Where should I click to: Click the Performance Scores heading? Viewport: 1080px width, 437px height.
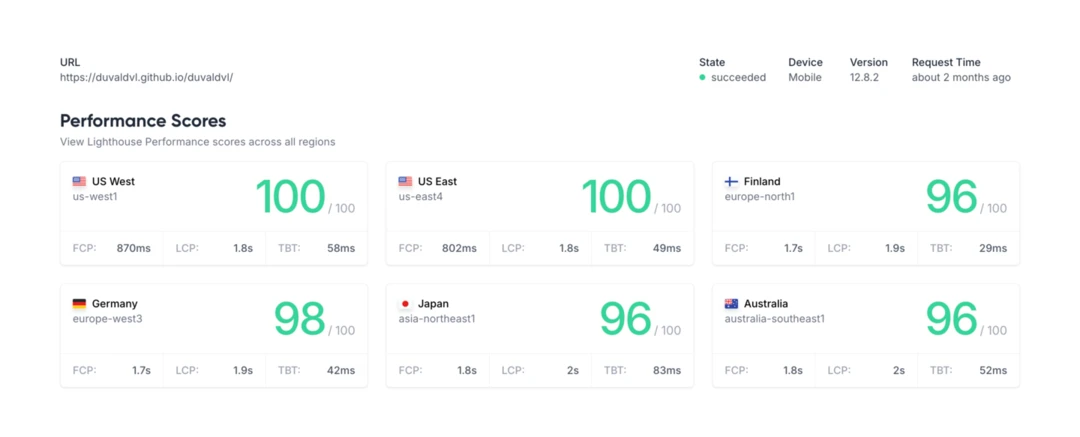(x=143, y=121)
